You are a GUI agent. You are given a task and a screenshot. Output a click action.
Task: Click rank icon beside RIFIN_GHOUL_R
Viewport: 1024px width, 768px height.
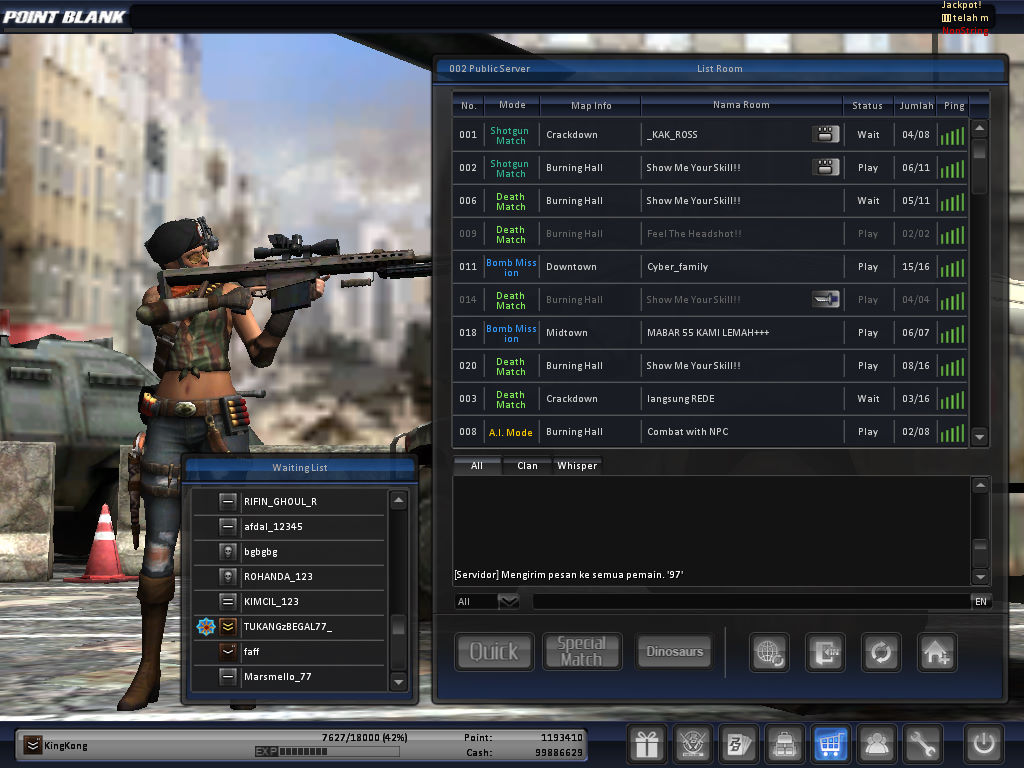228,502
